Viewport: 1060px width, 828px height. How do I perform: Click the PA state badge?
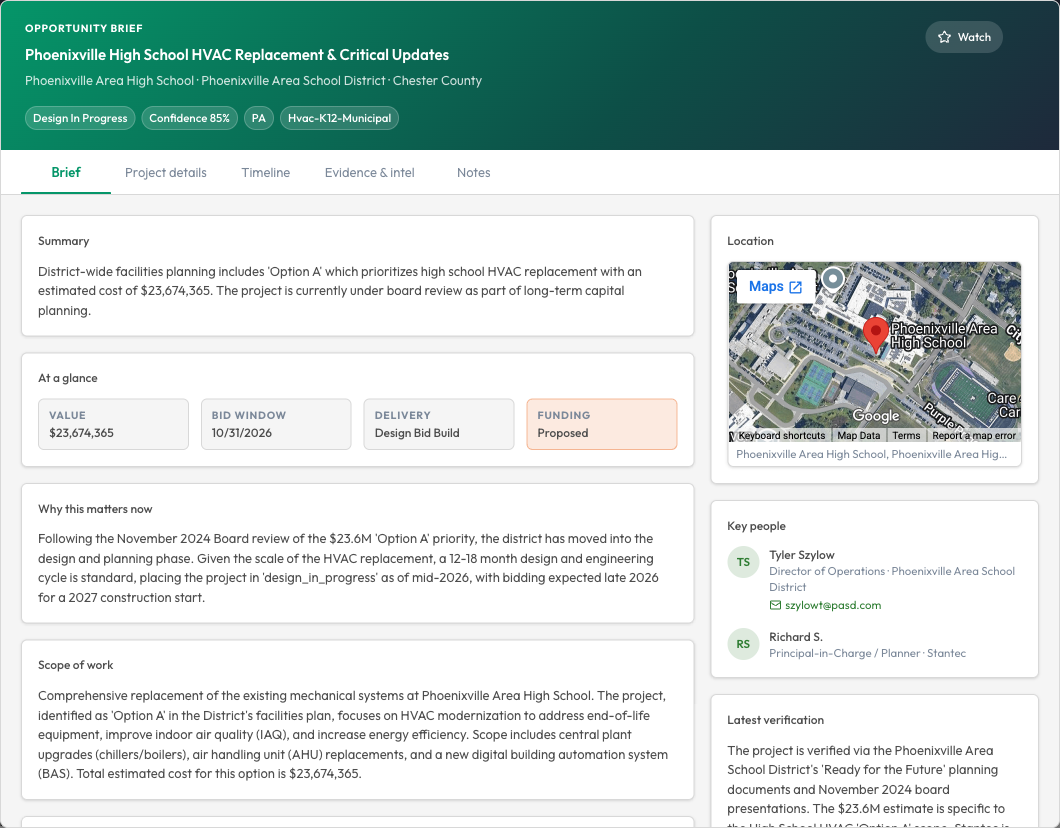click(258, 118)
